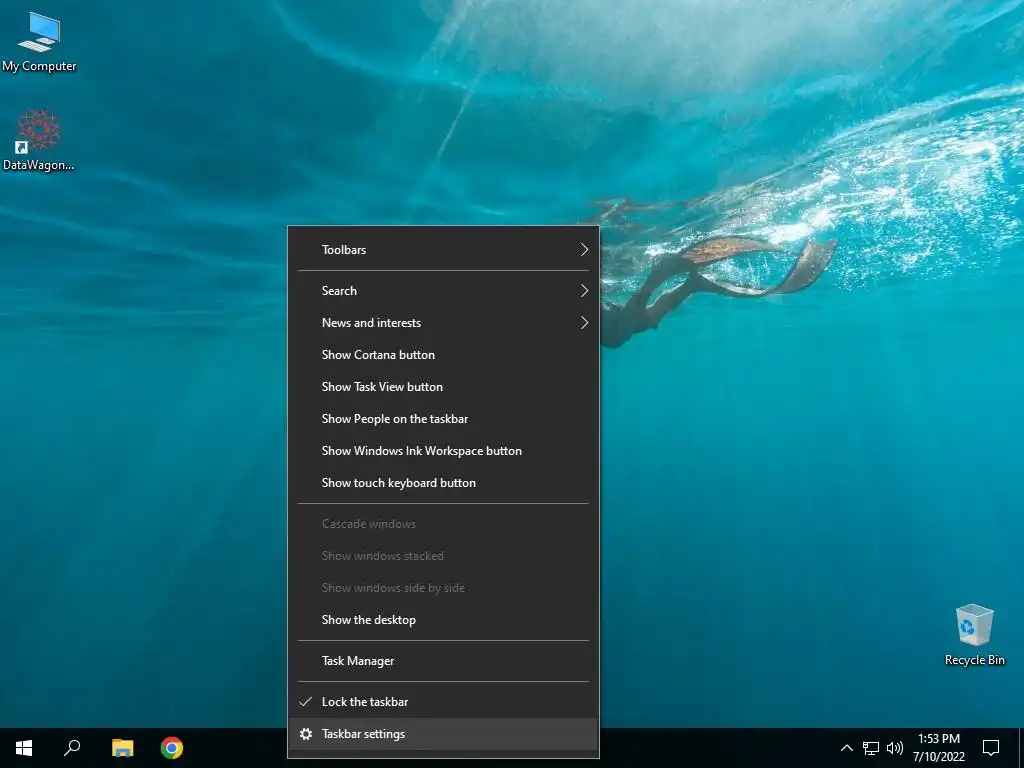Click the taskbar search magnifier icon
The image size is (1024, 768).
point(72,748)
